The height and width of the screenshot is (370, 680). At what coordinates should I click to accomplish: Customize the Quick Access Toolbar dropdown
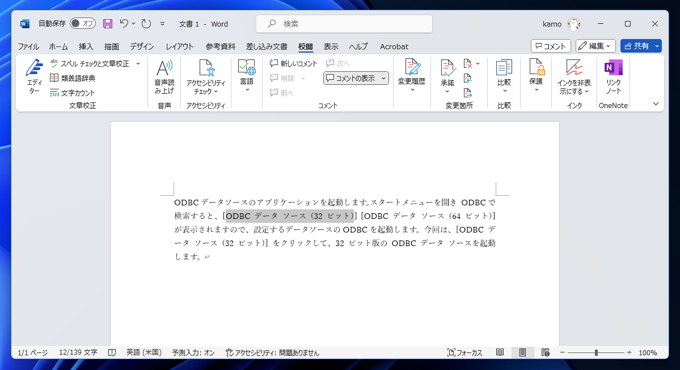click(162, 24)
